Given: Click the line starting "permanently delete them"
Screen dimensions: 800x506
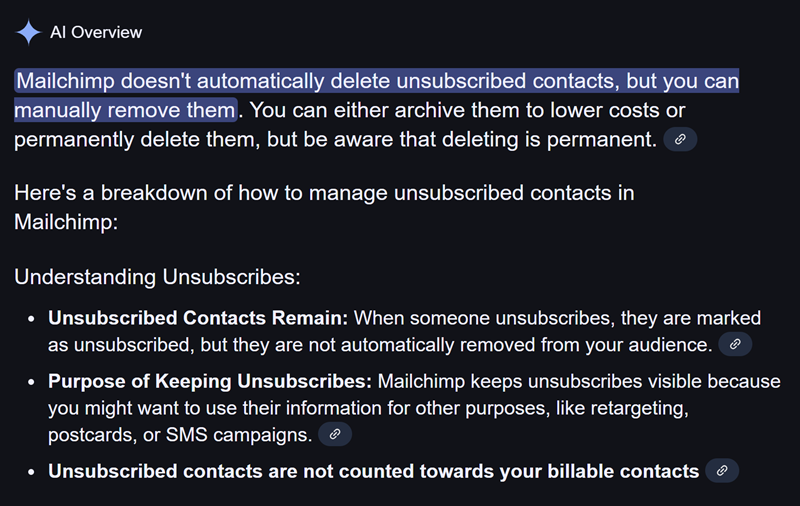Looking at the screenshot, I should [335, 139].
